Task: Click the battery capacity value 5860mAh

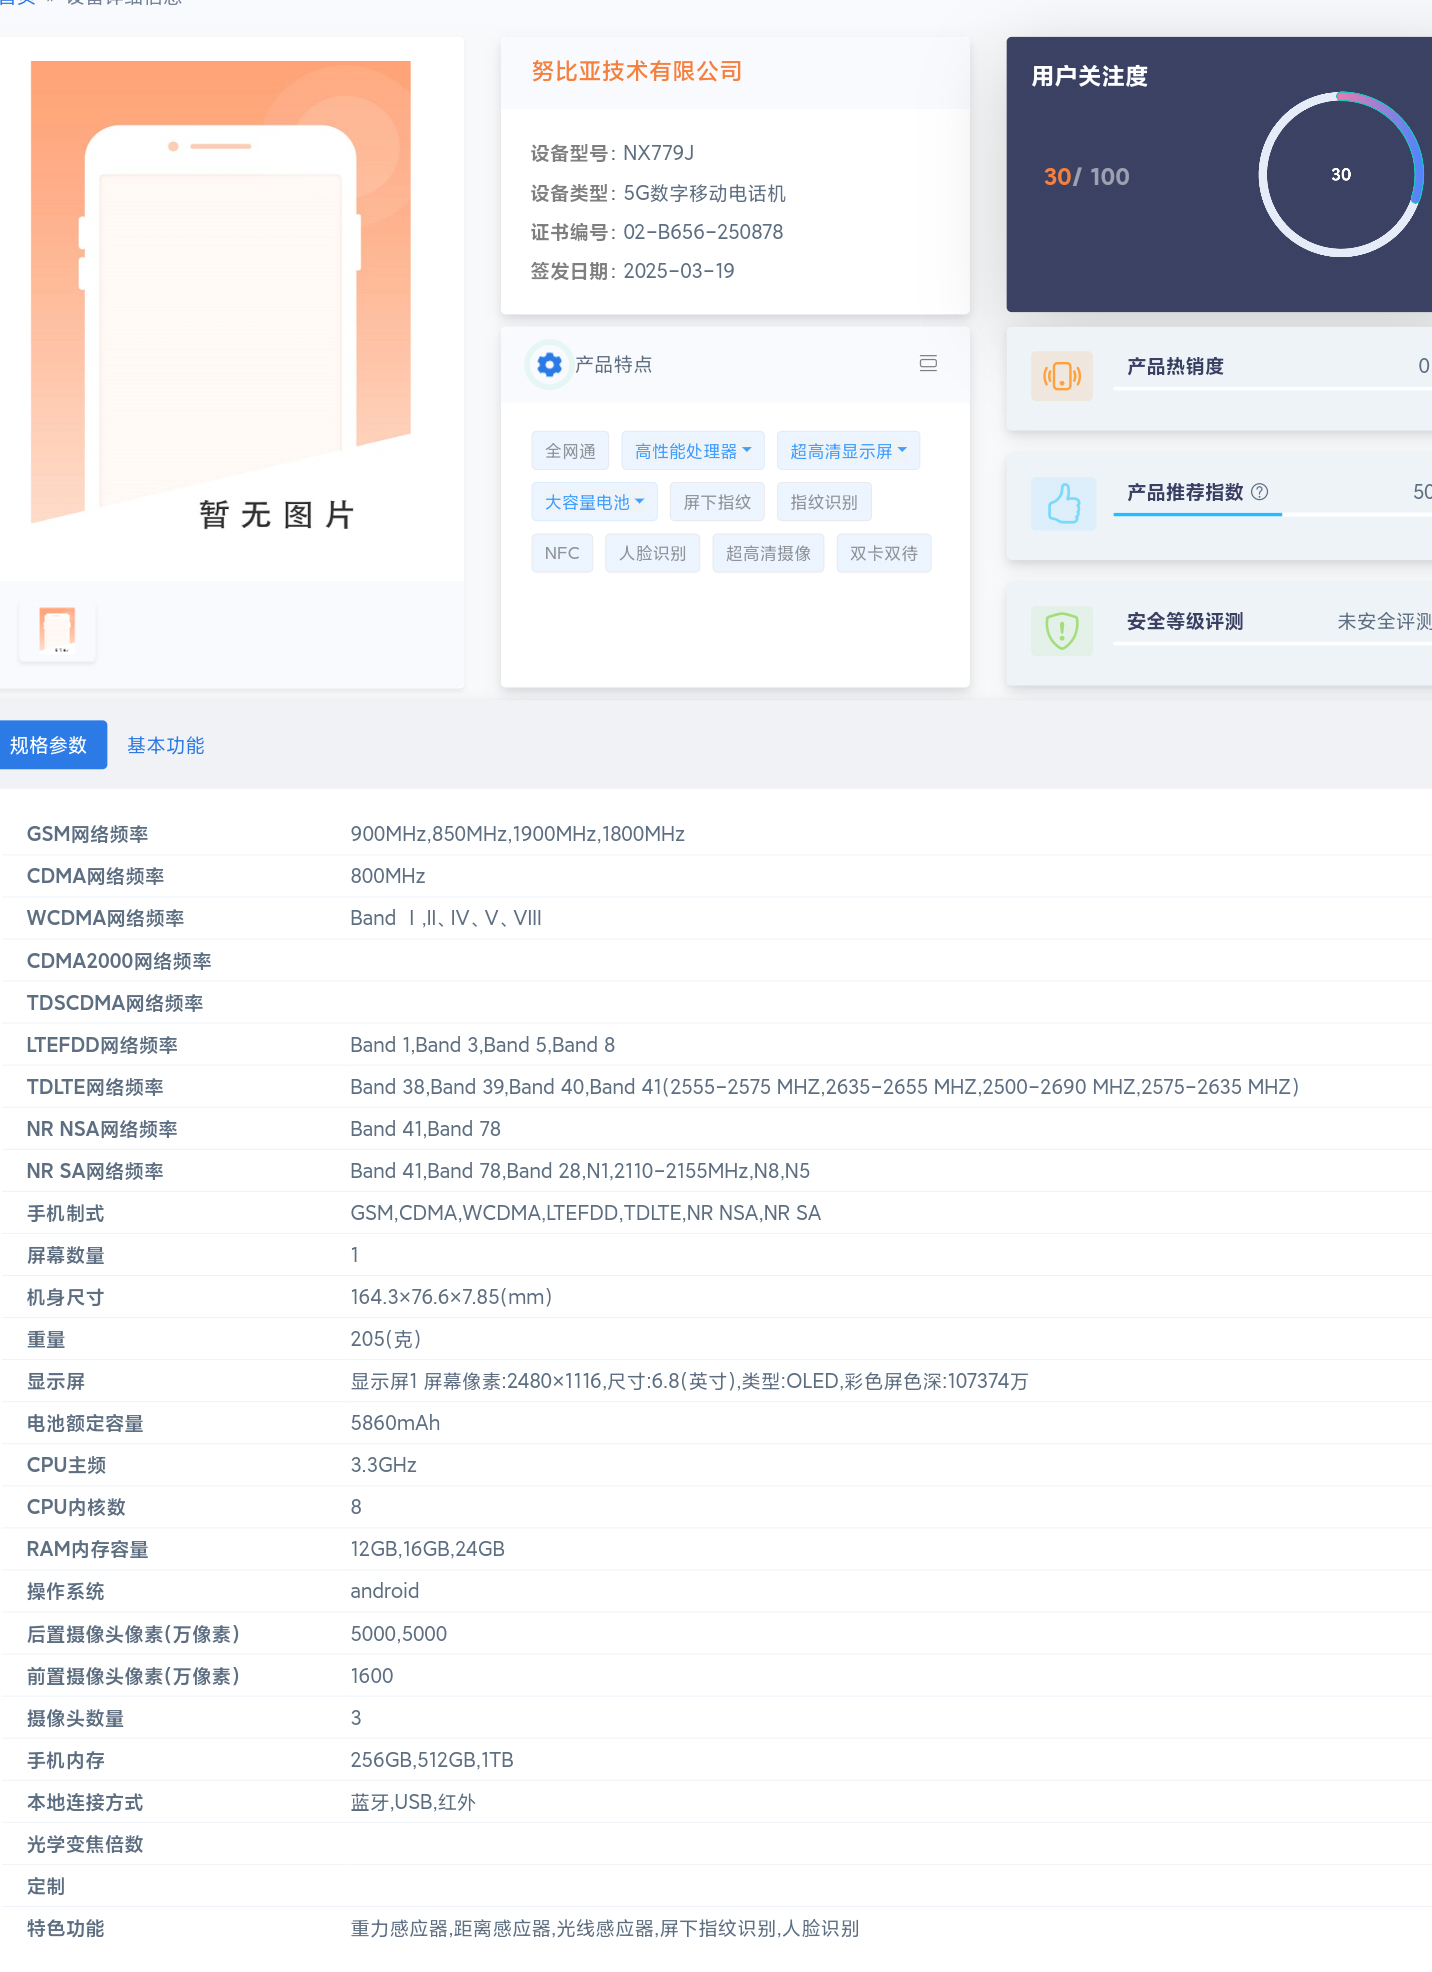Action: point(395,1423)
